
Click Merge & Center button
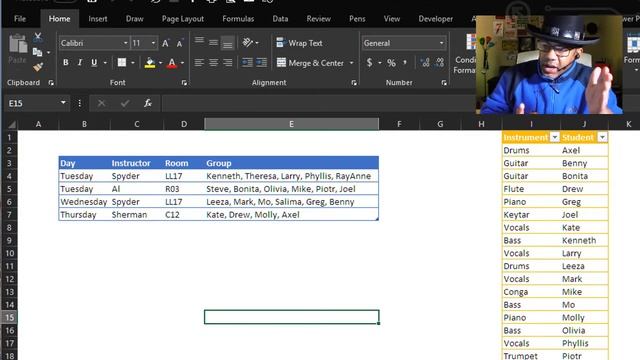click(x=310, y=63)
